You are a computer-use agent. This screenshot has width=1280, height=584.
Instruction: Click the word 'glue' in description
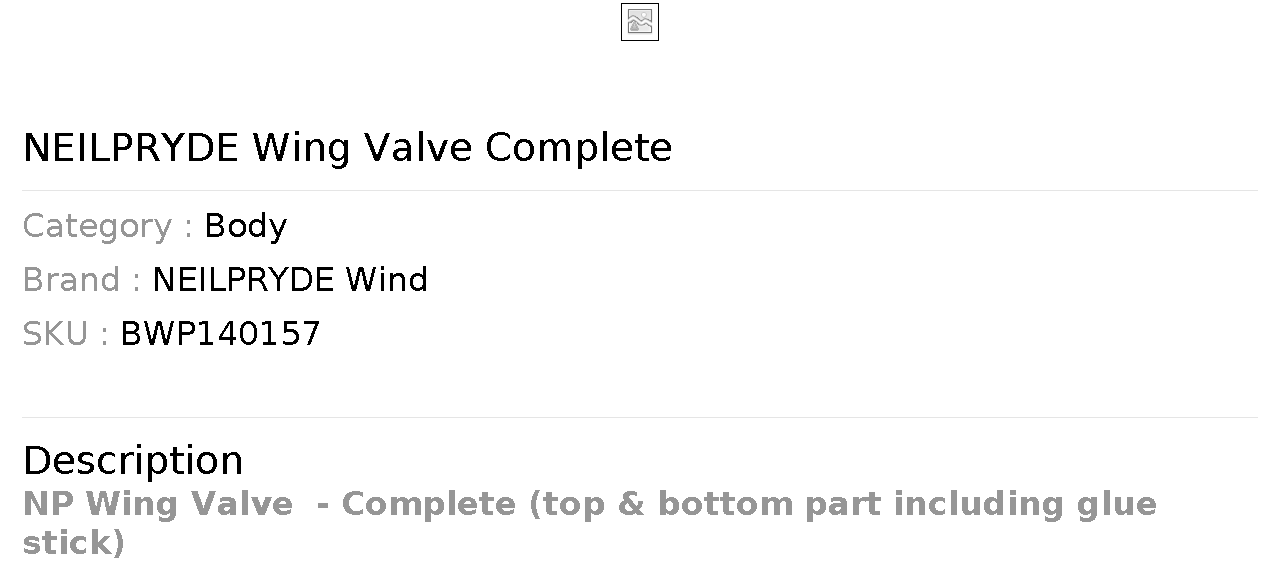tap(1116, 504)
